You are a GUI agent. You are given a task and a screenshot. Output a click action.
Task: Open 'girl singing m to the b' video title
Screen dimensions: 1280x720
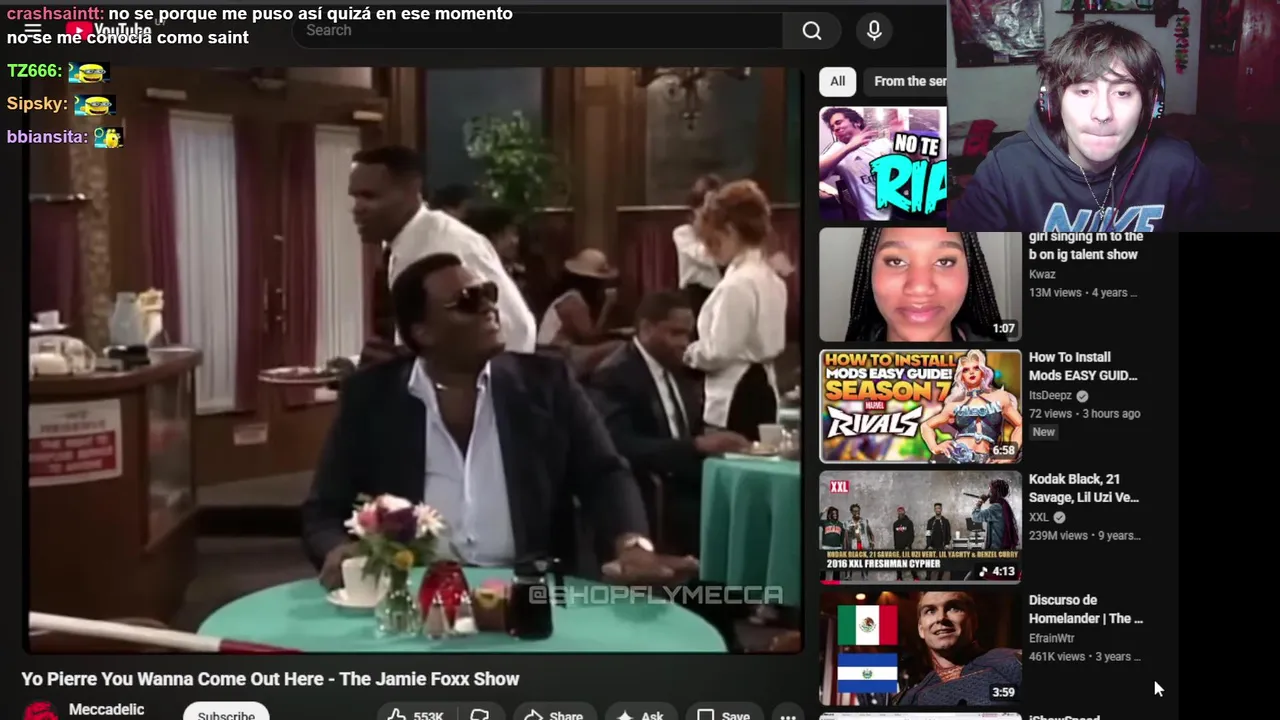[1086, 246]
